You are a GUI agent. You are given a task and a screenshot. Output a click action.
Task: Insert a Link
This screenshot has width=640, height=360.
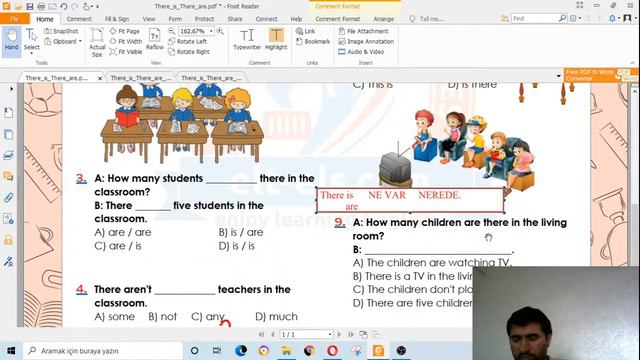point(305,31)
